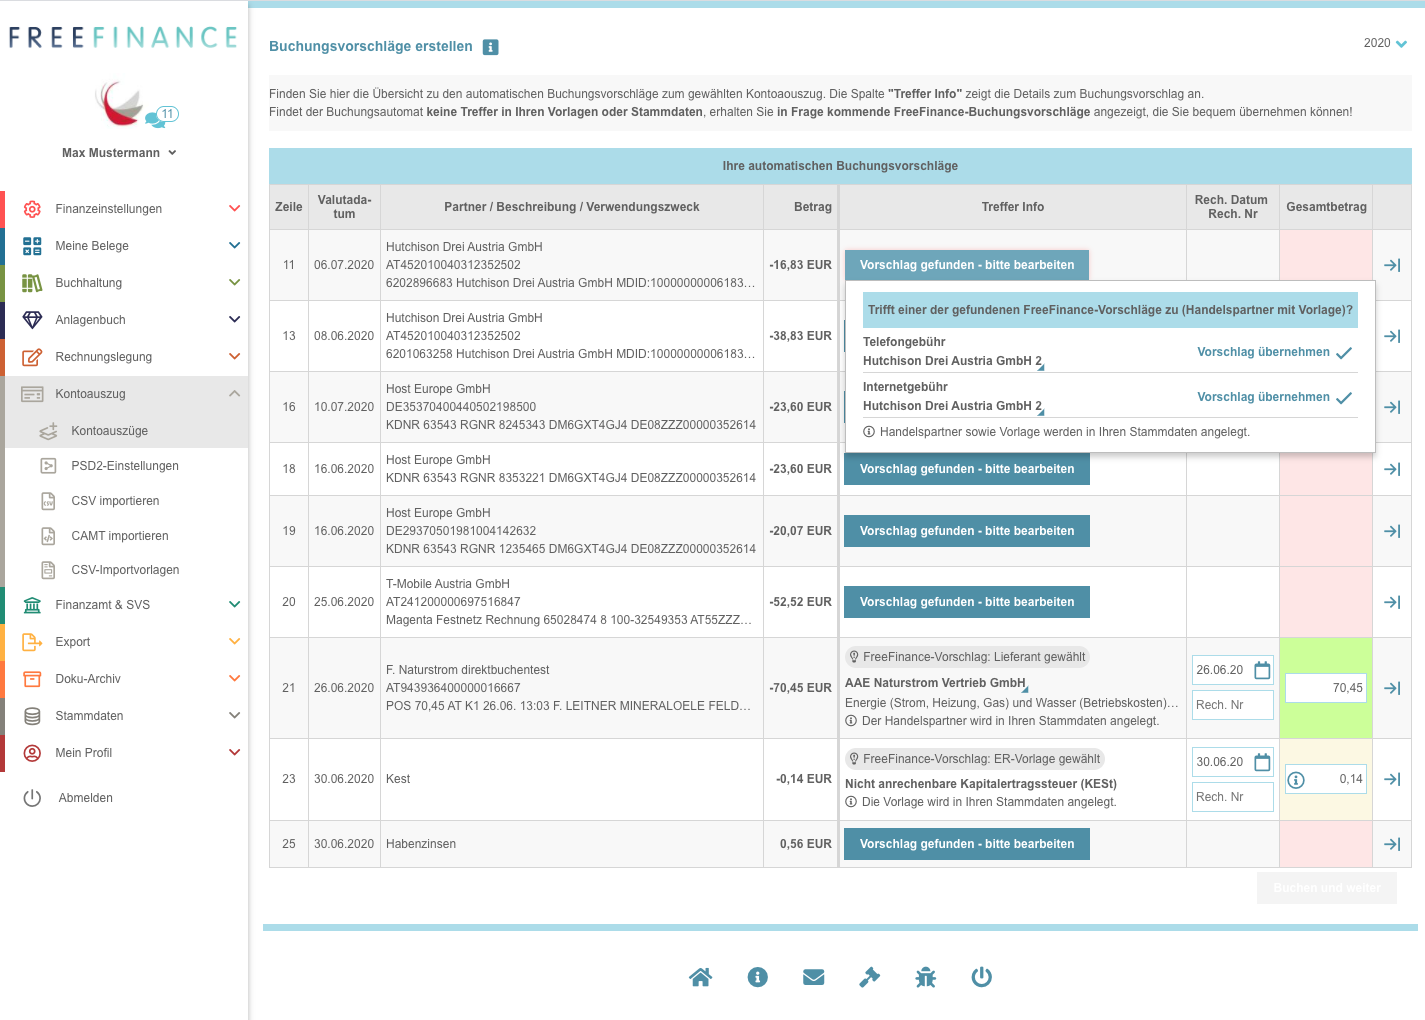Open CSV-Importvorlagen submenu item
The image size is (1425, 1020).
pos(126,570)
